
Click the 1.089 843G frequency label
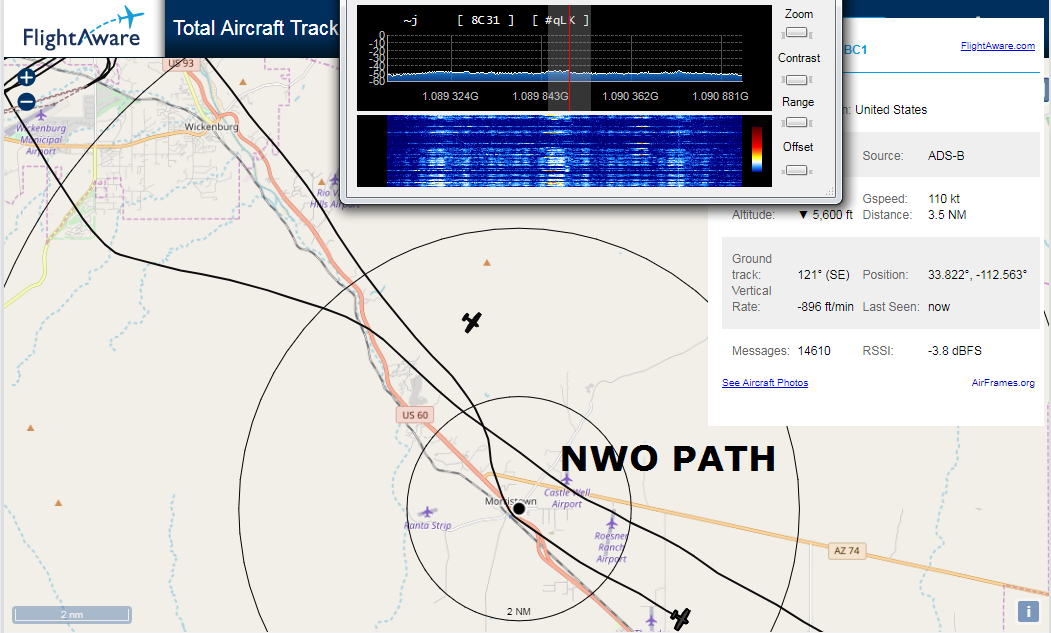point(540,96)
